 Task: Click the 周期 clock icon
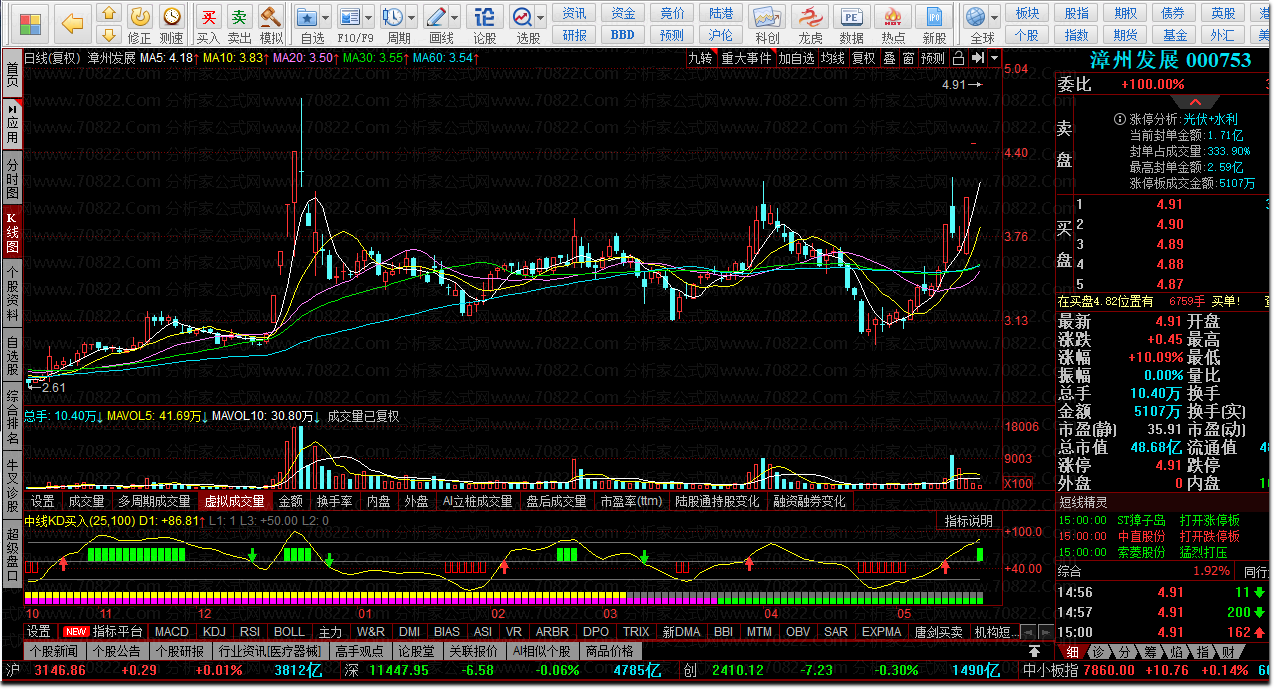(392, 17)
